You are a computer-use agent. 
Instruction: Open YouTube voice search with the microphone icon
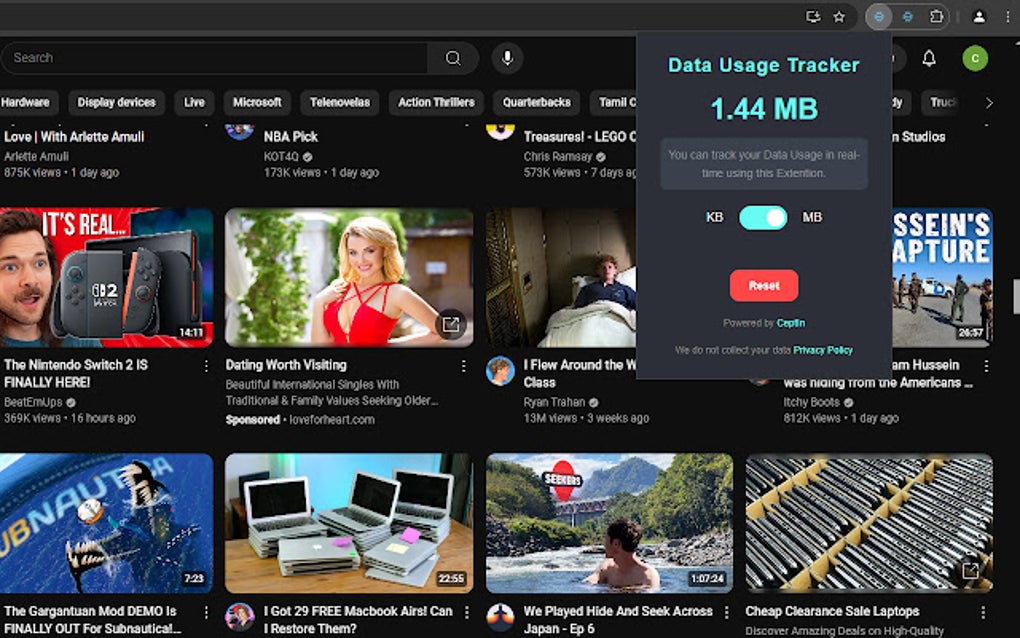(x=507, y=57)
